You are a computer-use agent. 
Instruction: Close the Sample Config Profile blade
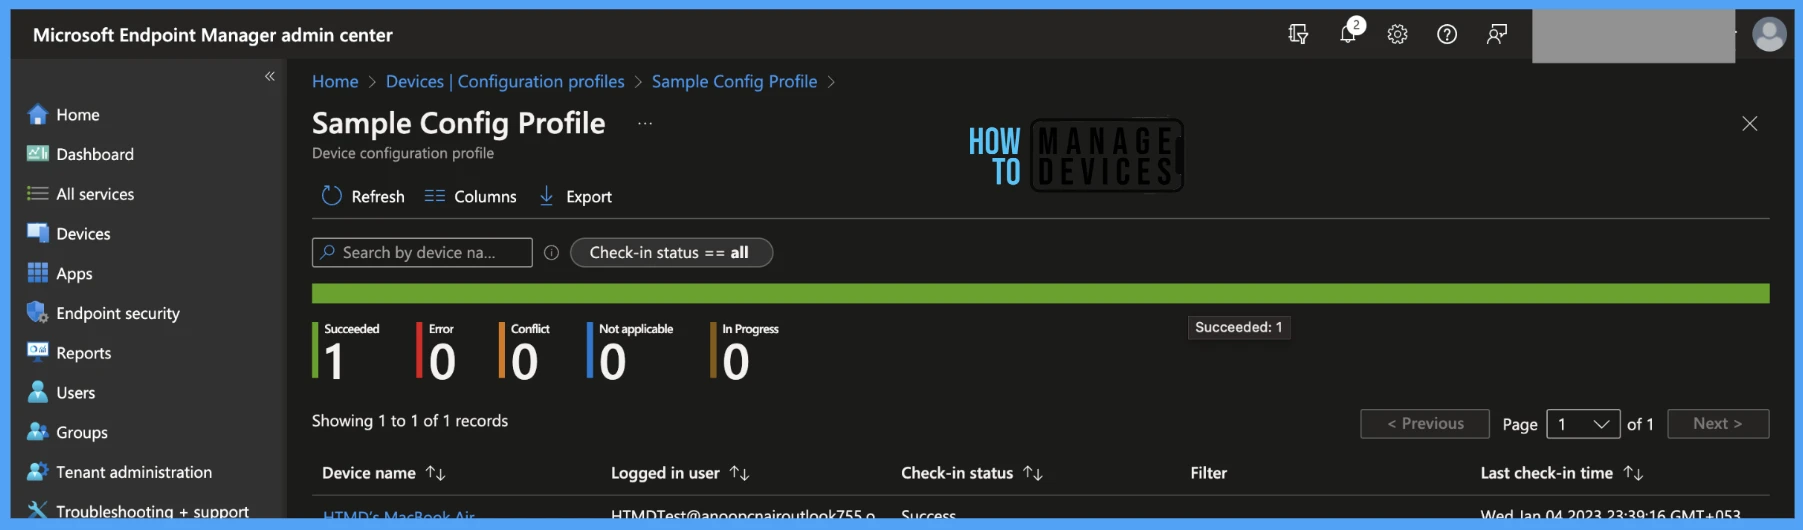1749,123
